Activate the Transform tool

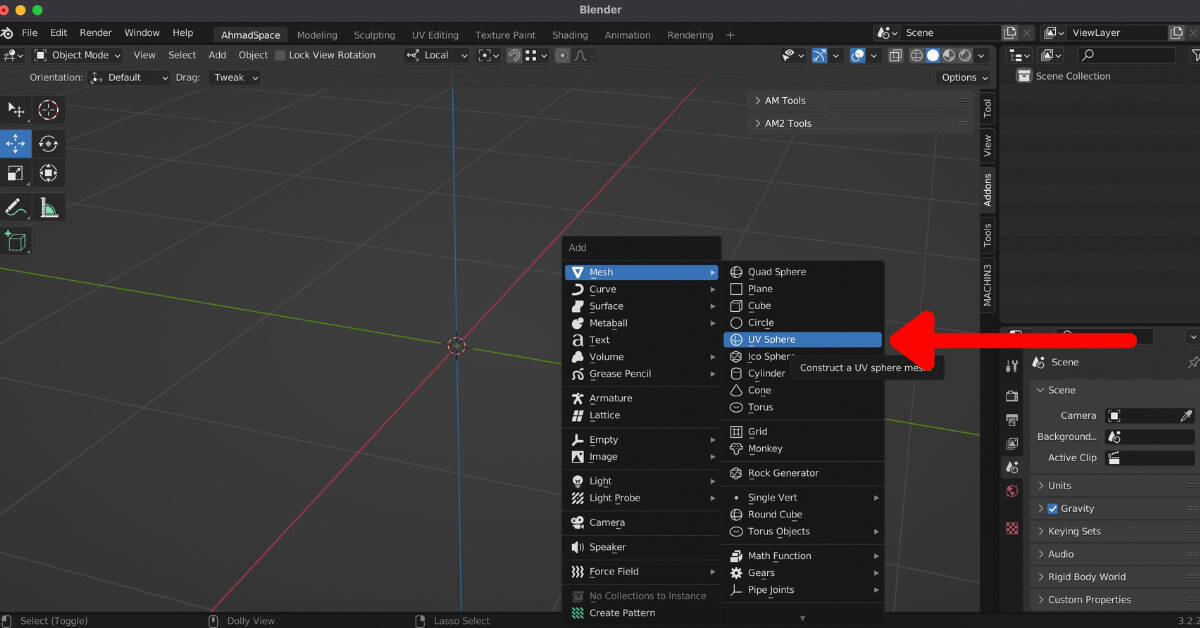(48, 174)
